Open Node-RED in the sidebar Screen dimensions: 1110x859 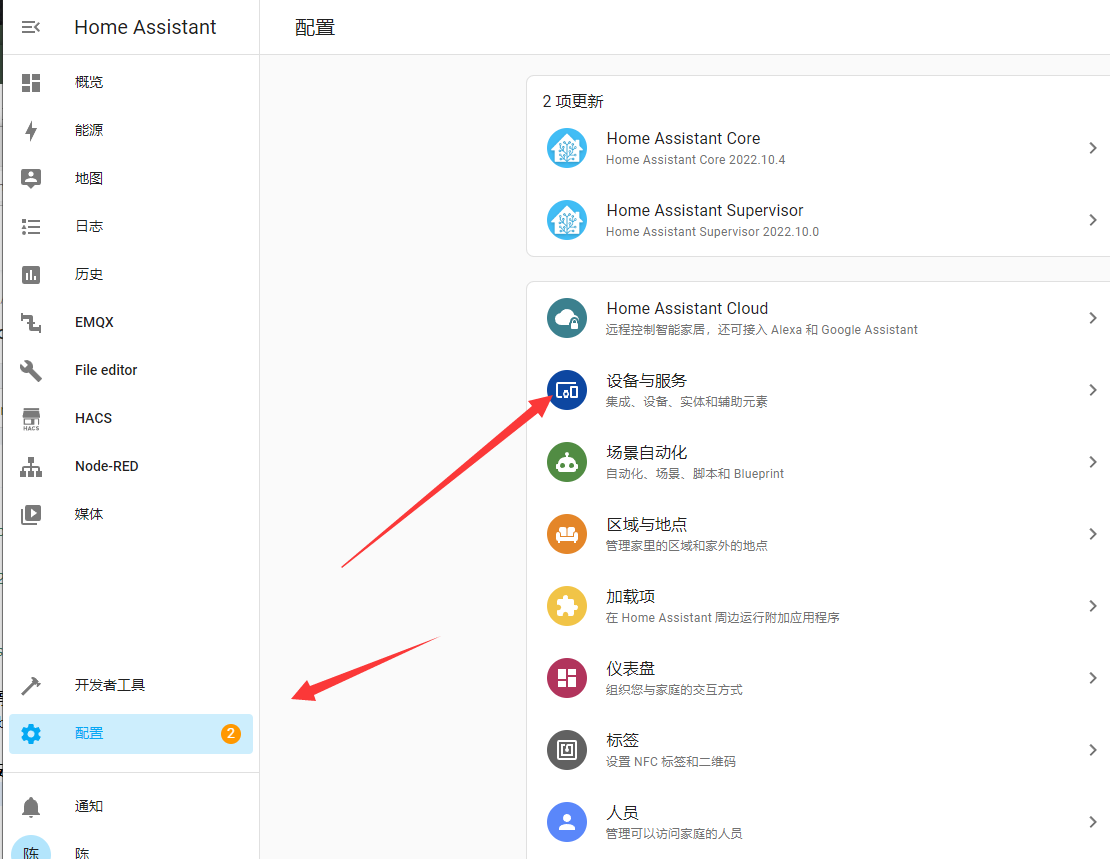click(x=131, y=467)
